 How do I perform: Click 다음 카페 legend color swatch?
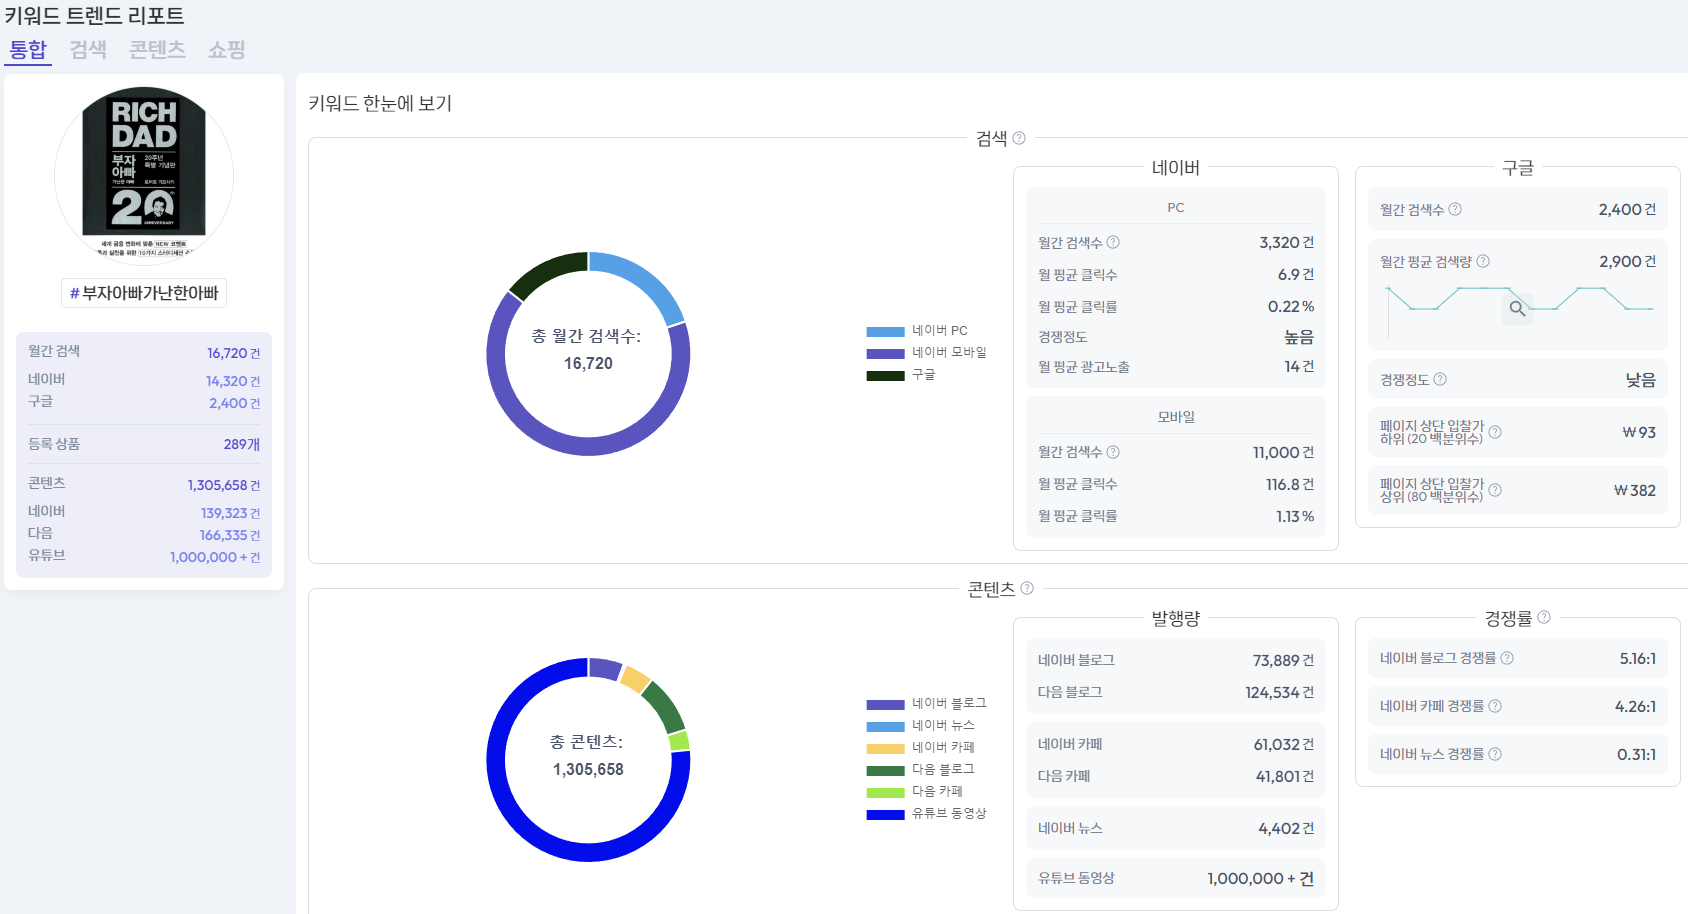(885, 792)
